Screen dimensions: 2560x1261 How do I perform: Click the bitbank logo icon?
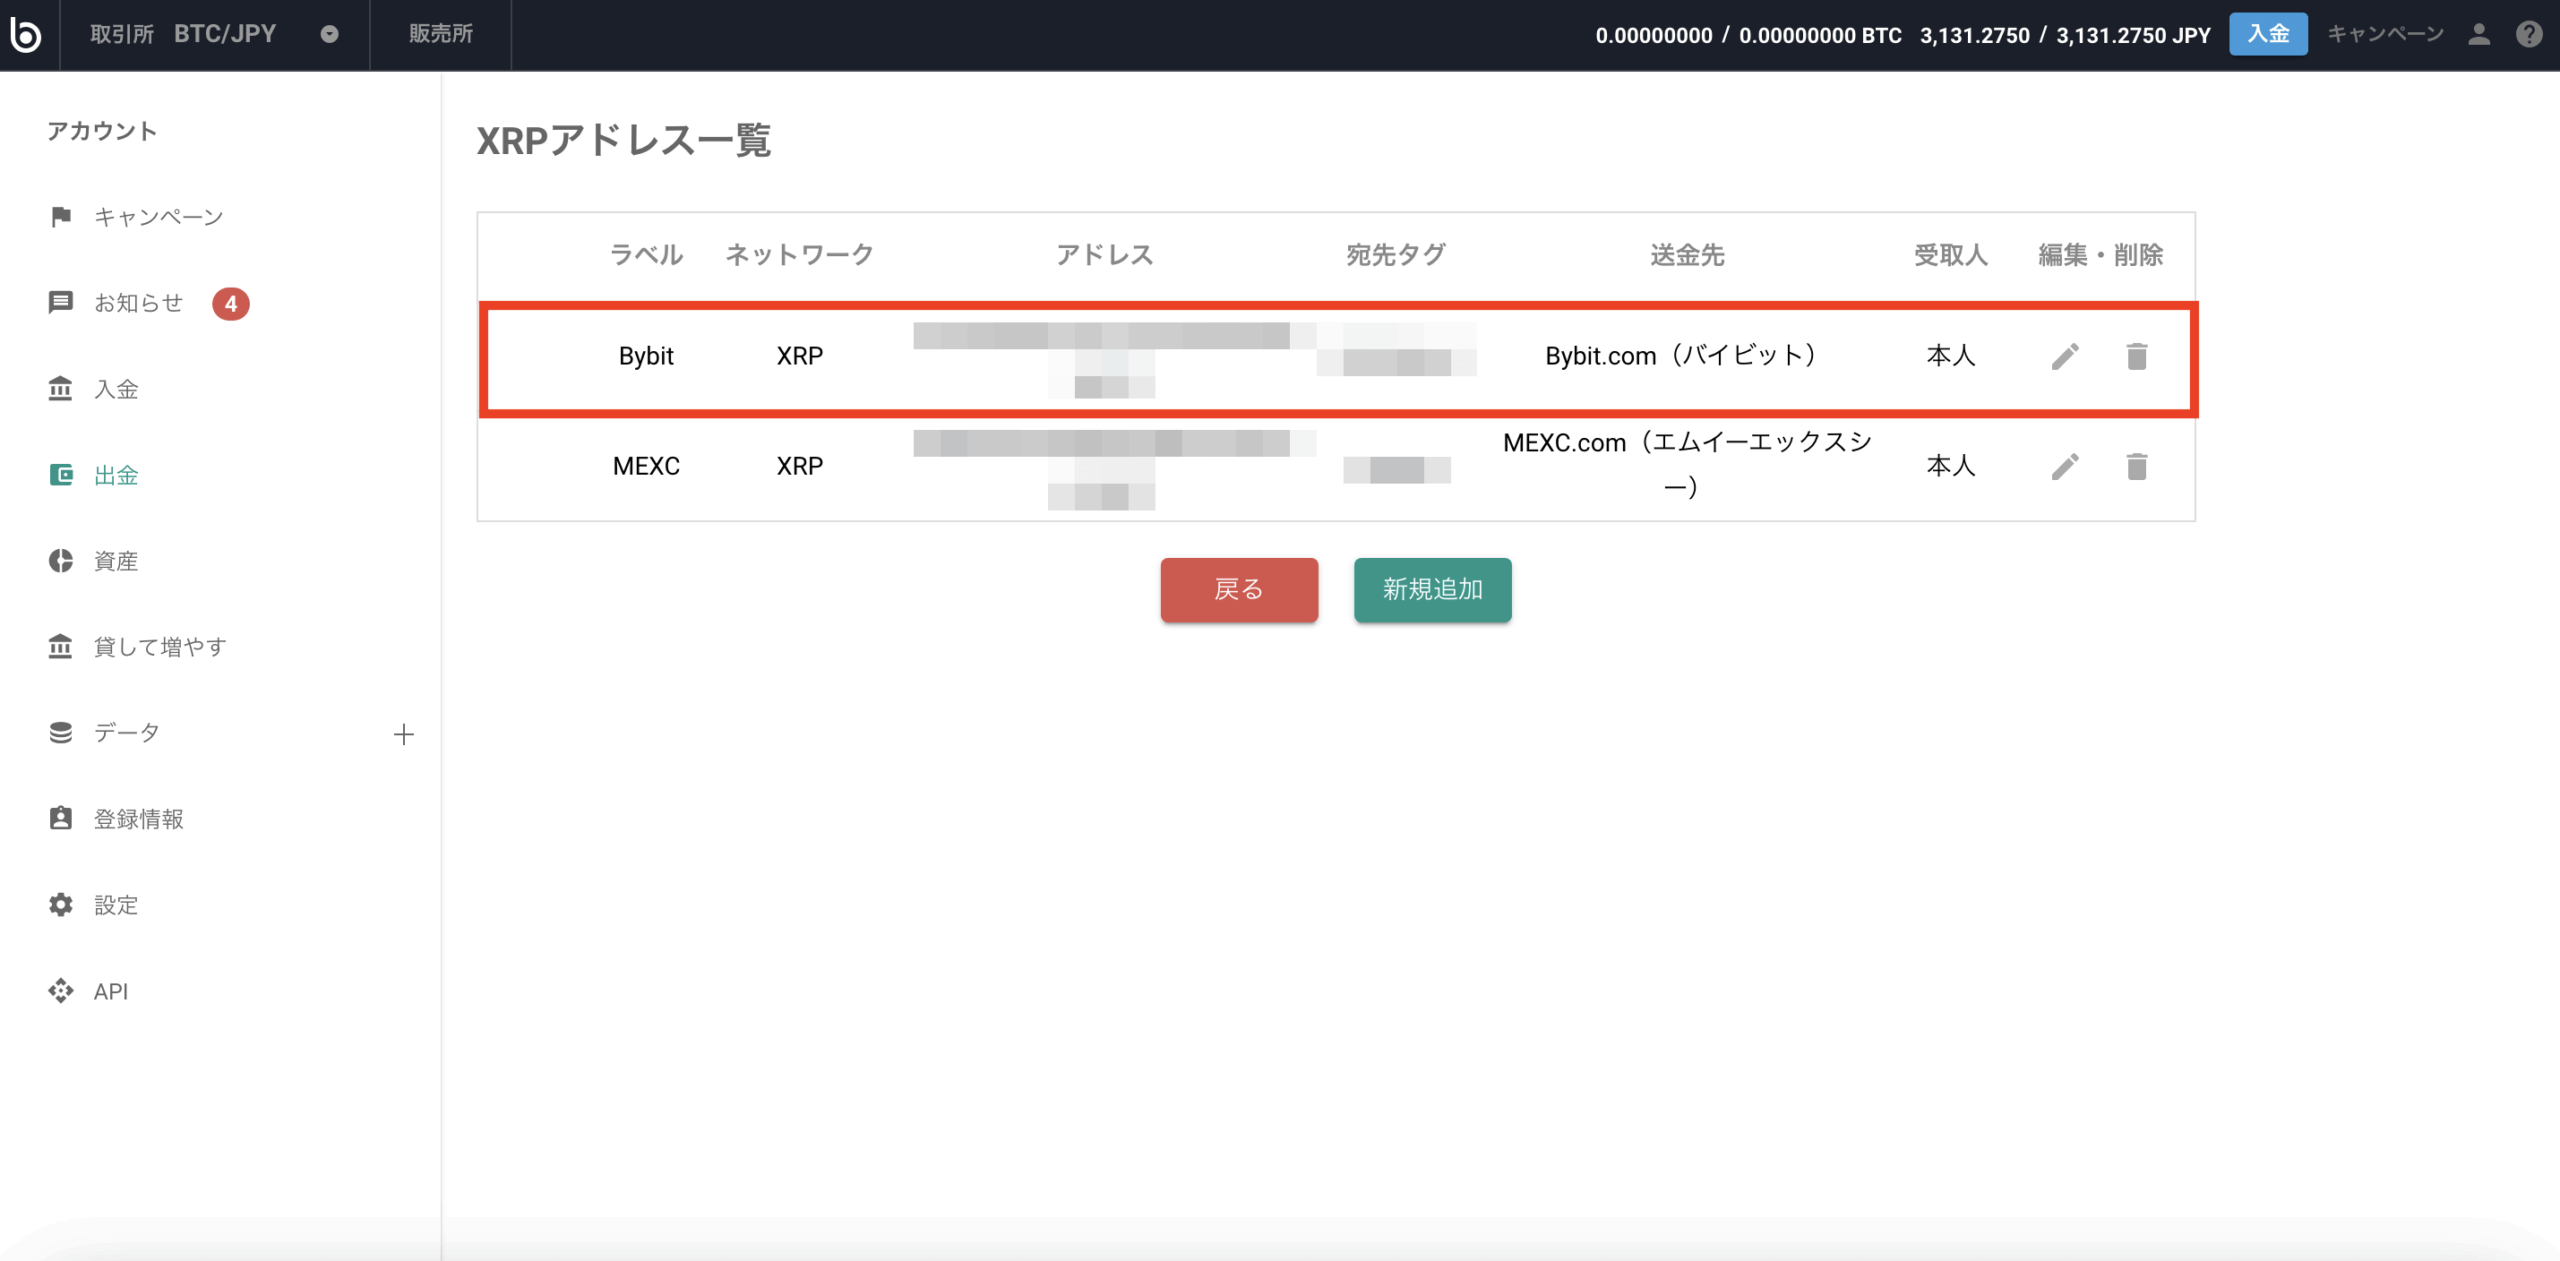point(25,34)
